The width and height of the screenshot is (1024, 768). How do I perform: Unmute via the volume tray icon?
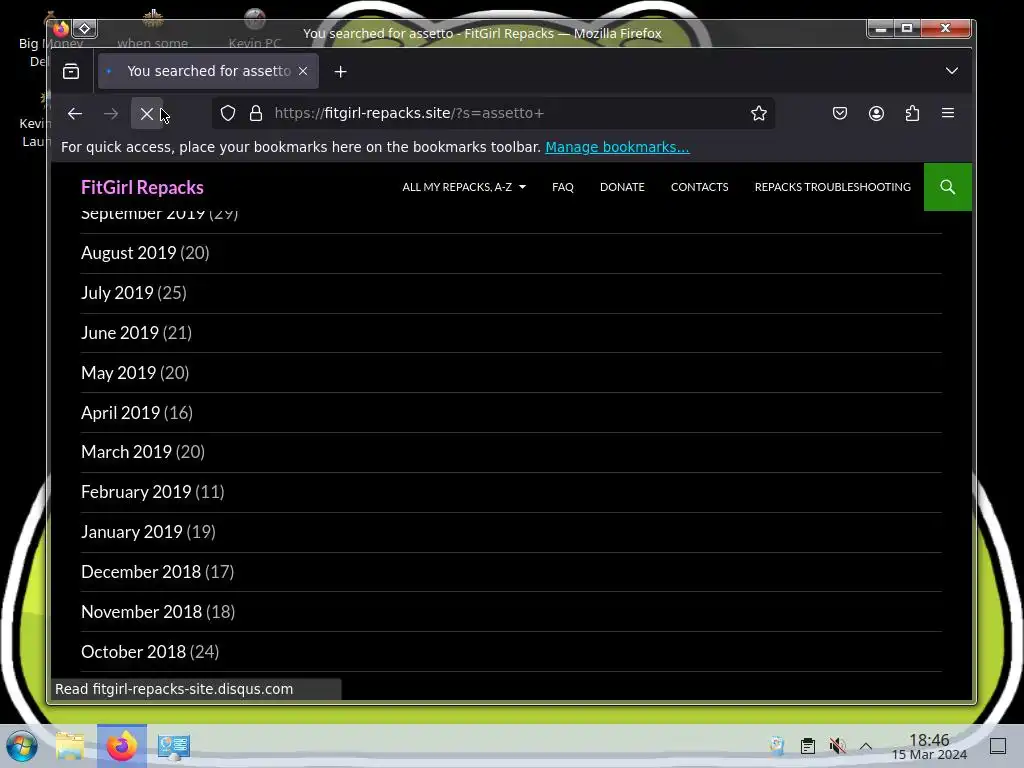tap(837, 746)
